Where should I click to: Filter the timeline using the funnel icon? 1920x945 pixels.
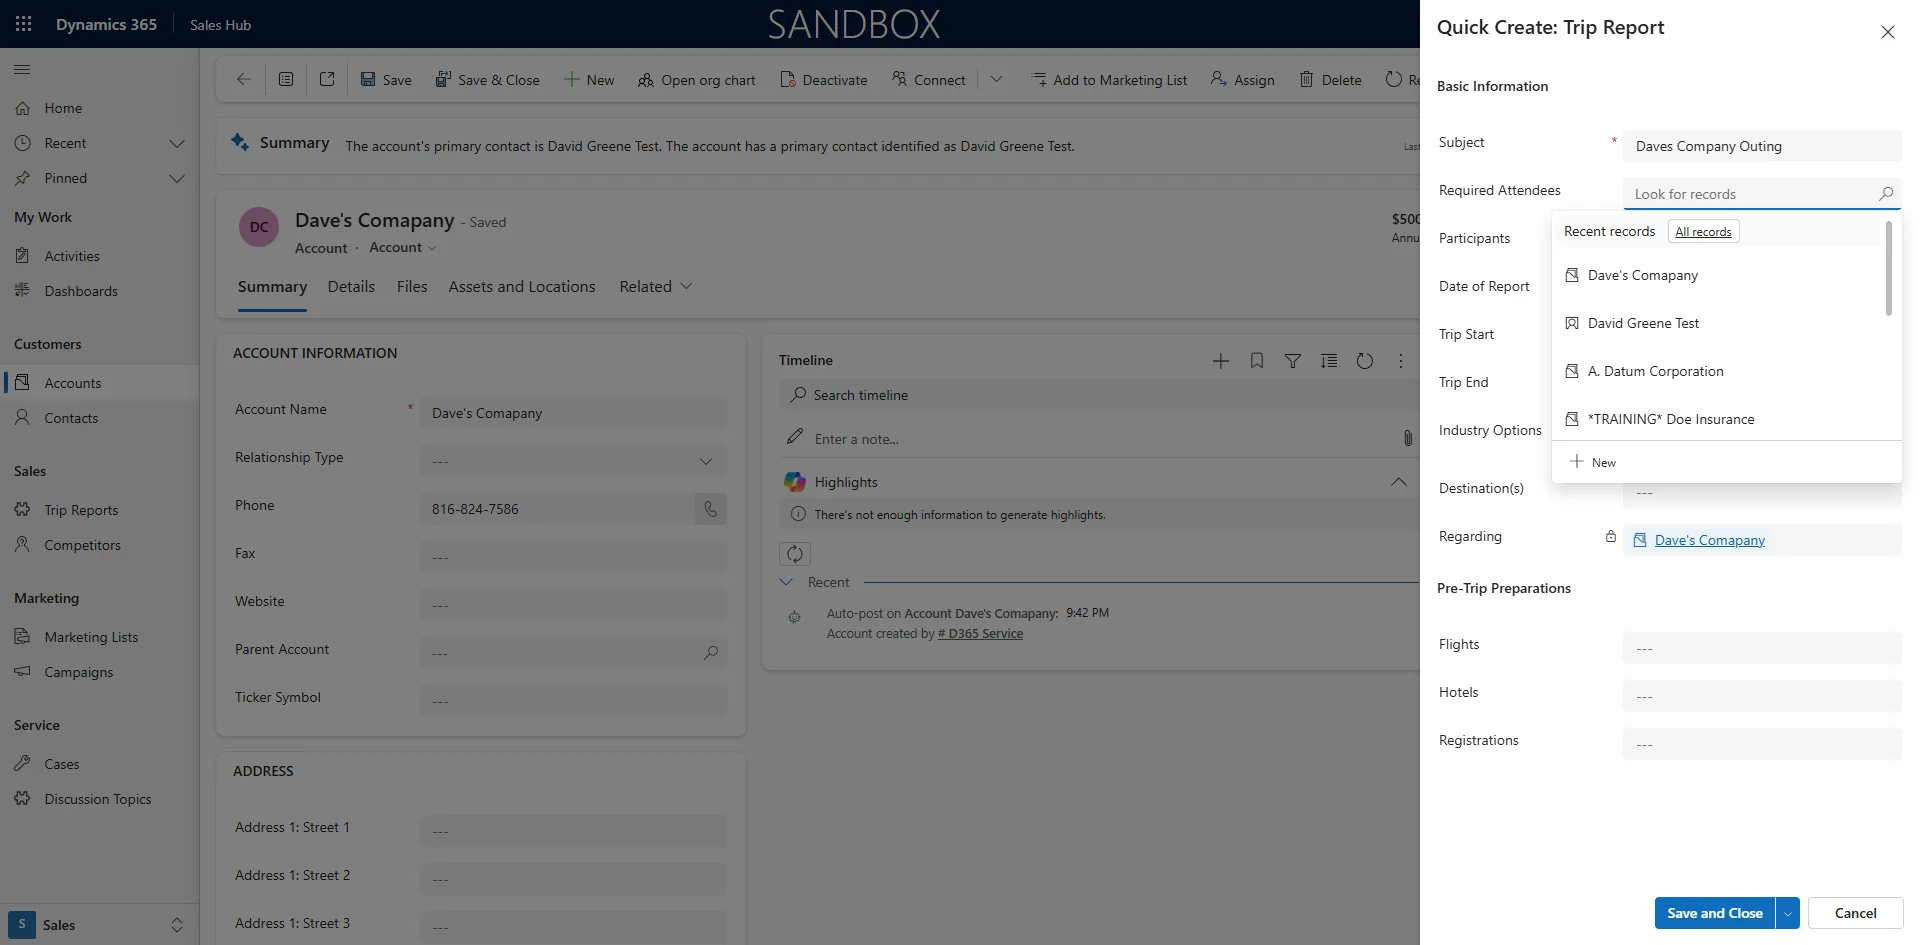(x=1293, y=360)
